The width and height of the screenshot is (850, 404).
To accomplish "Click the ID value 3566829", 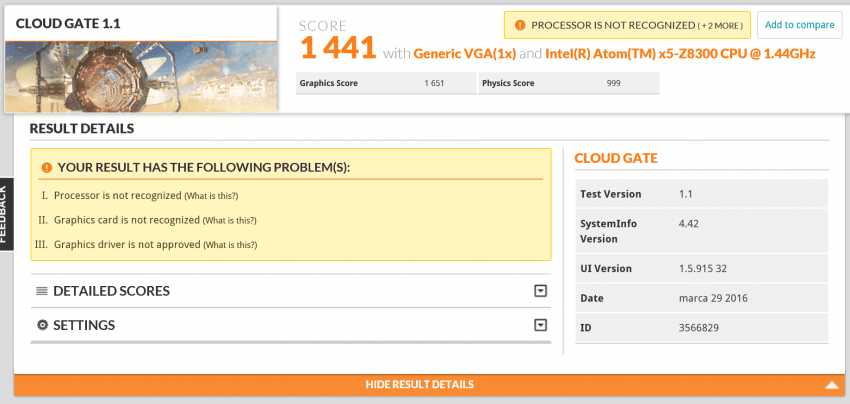I will [x=699, y=328].
